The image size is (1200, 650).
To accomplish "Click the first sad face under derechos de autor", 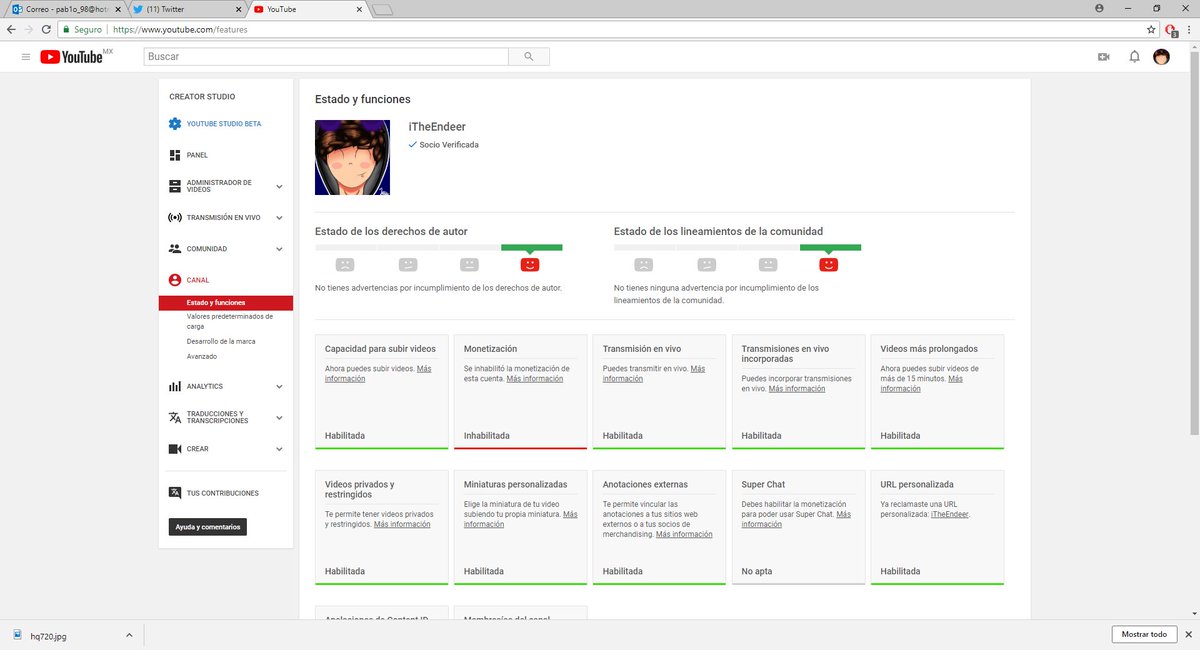I will point(344,264).
